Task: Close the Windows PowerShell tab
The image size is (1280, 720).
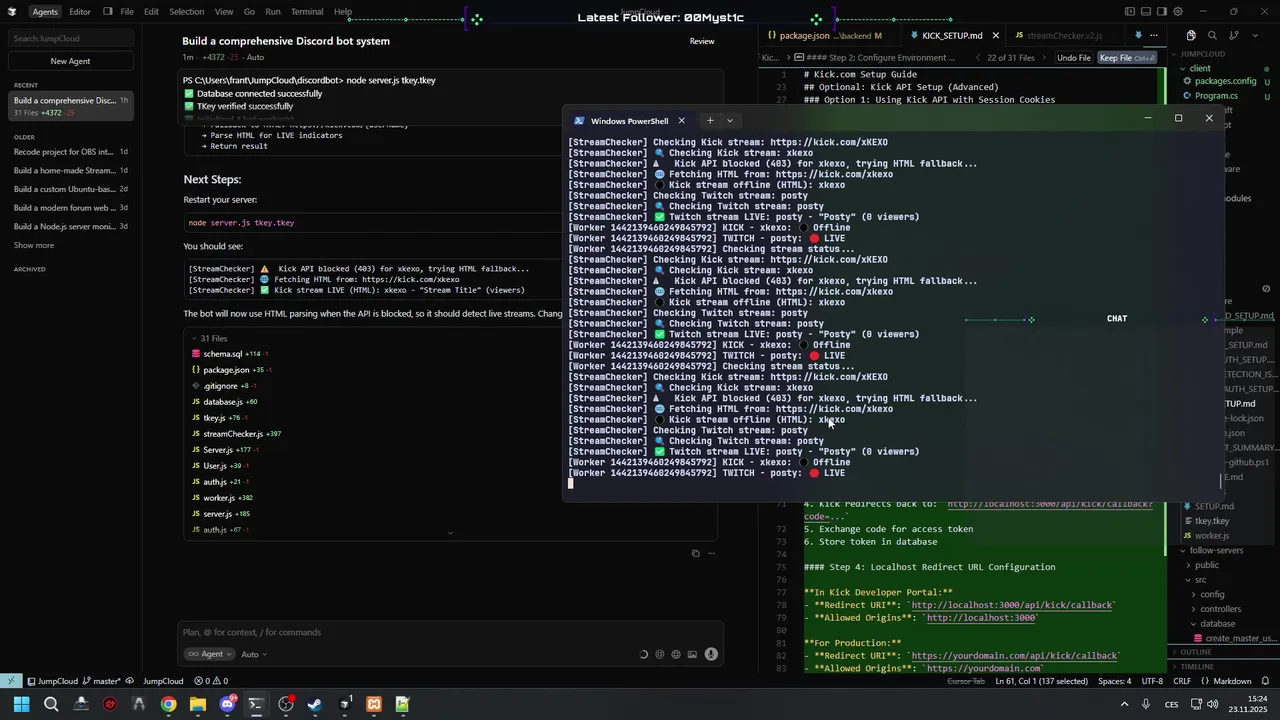Action: pos(682,121)
